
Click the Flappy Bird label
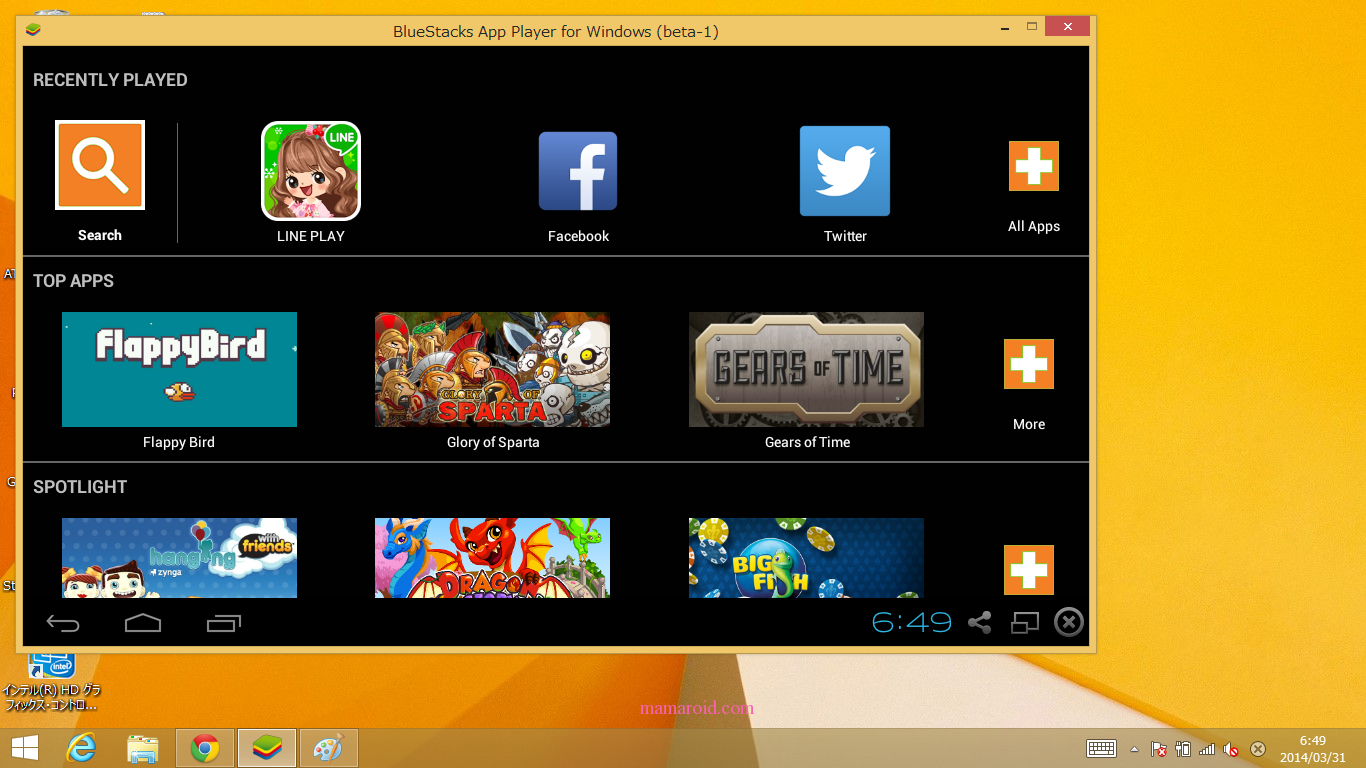pyautogui.click(x=179, y=442)
